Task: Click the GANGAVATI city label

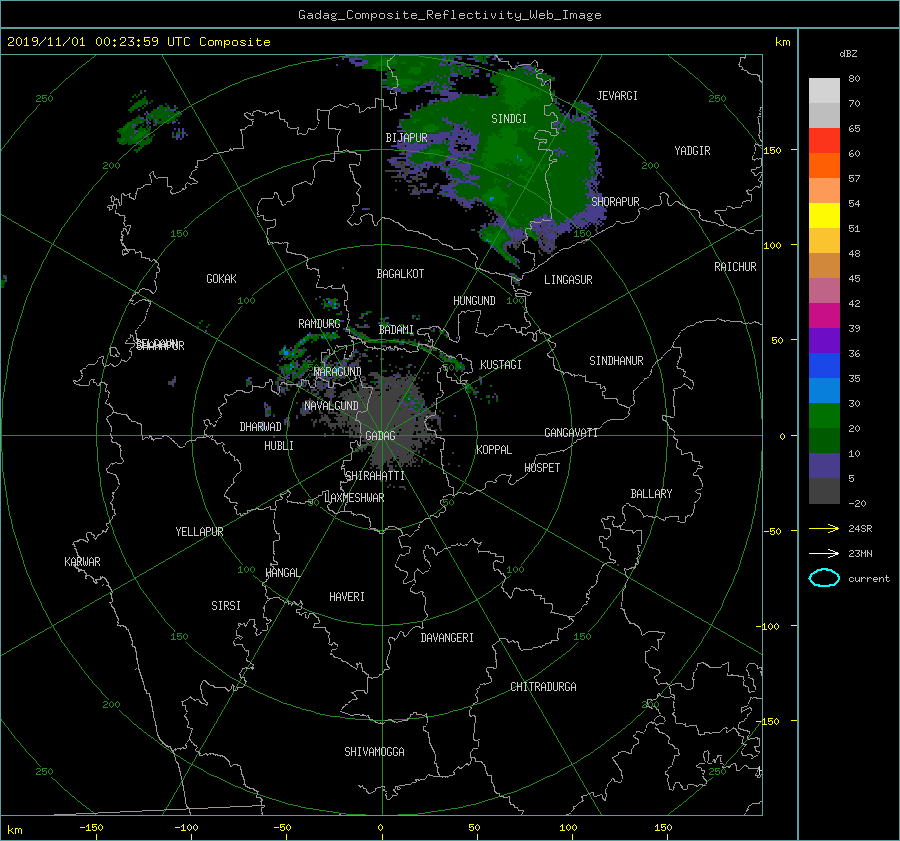Action: pos(571,433)
